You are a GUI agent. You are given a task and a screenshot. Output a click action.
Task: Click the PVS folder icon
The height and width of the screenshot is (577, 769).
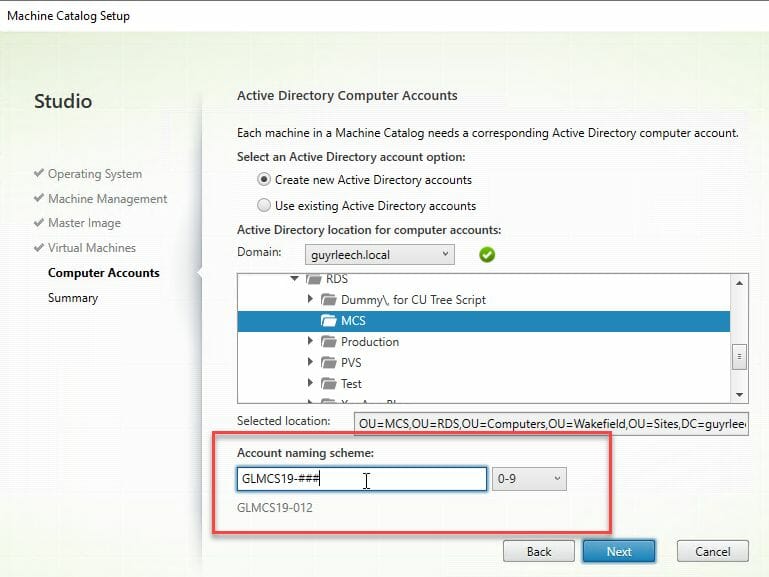(x=329, y=362)
